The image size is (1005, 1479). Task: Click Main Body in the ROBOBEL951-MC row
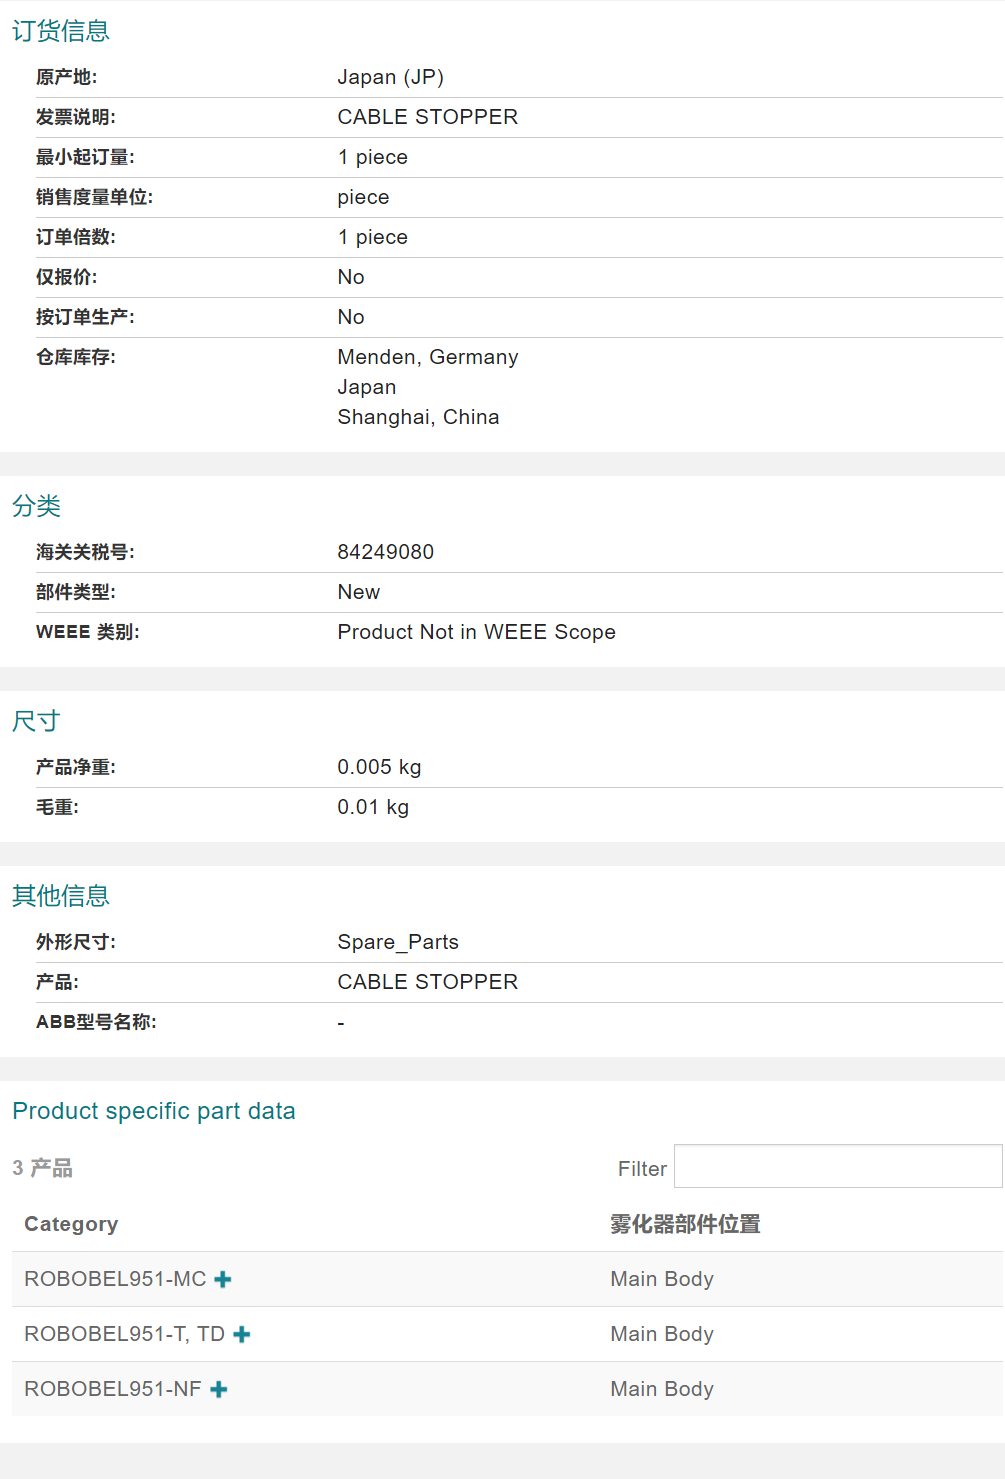tap(662, 1279)
